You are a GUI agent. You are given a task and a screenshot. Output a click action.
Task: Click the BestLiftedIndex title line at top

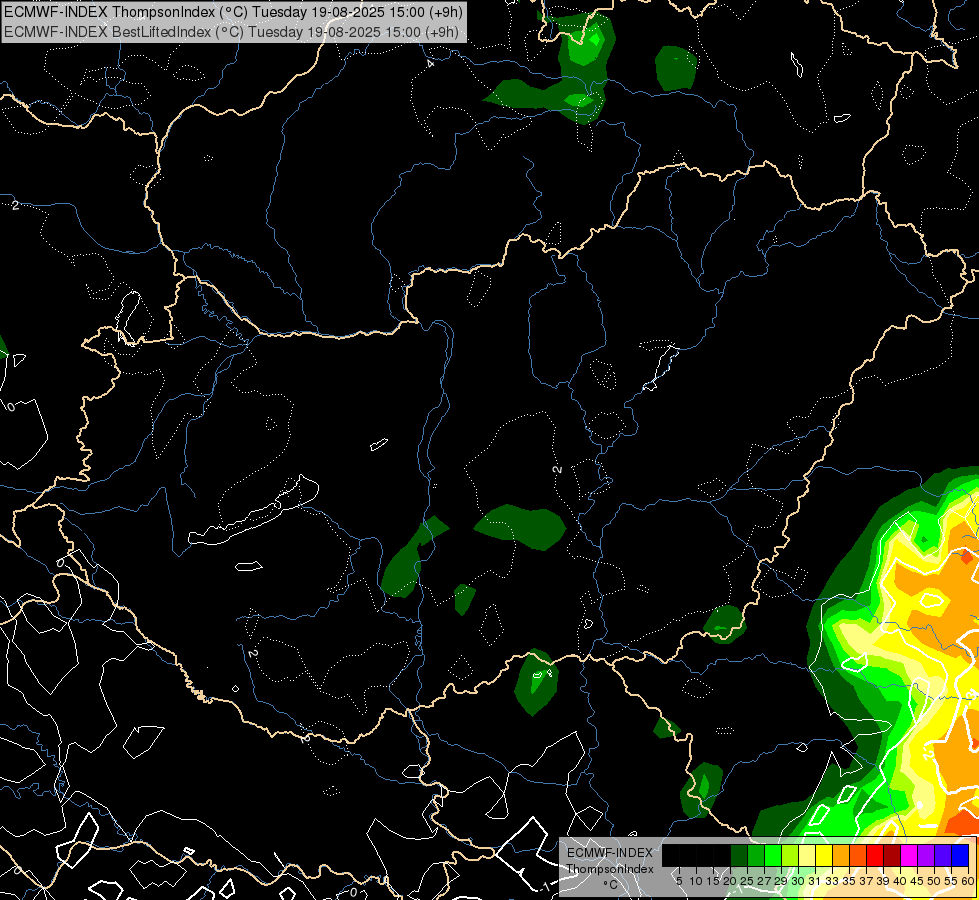[231, 32]
